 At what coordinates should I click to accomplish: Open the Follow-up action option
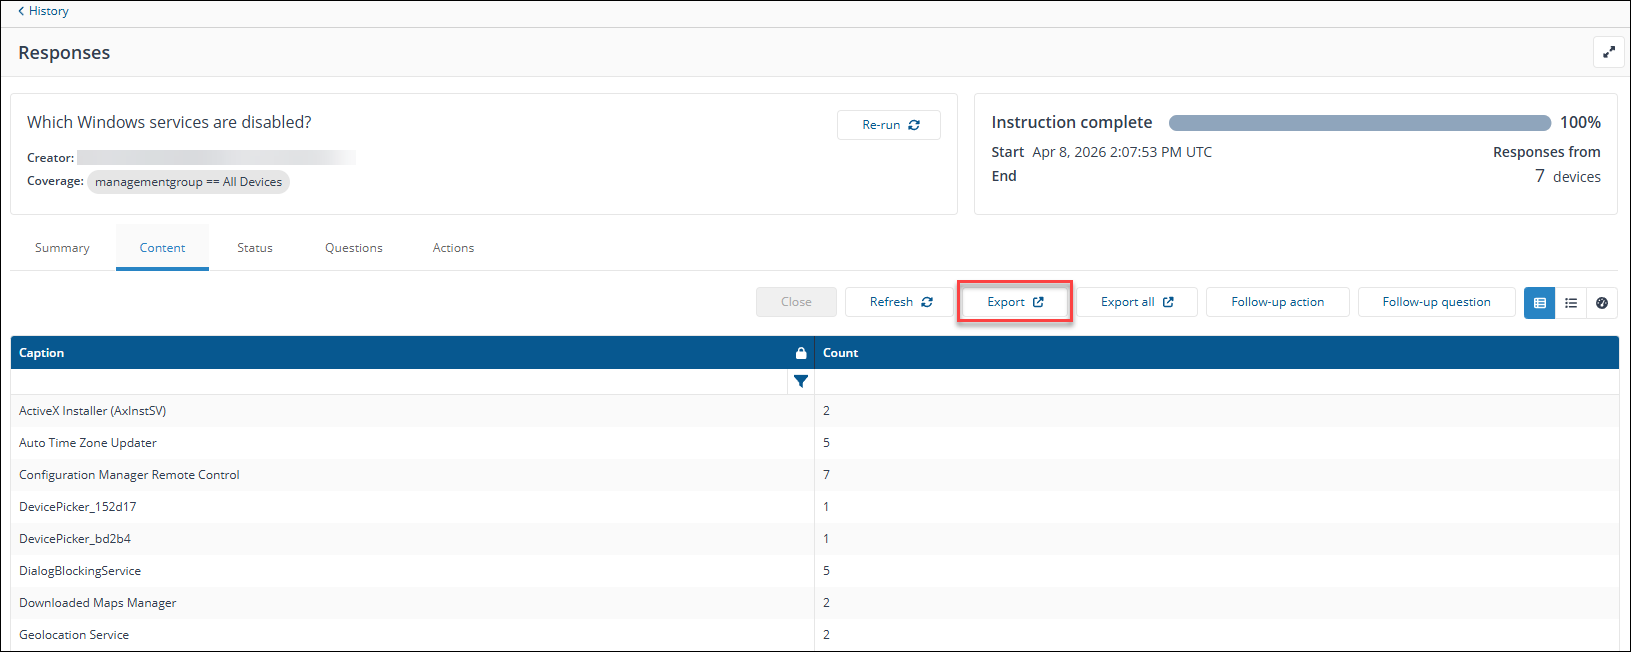(1277, 302)
